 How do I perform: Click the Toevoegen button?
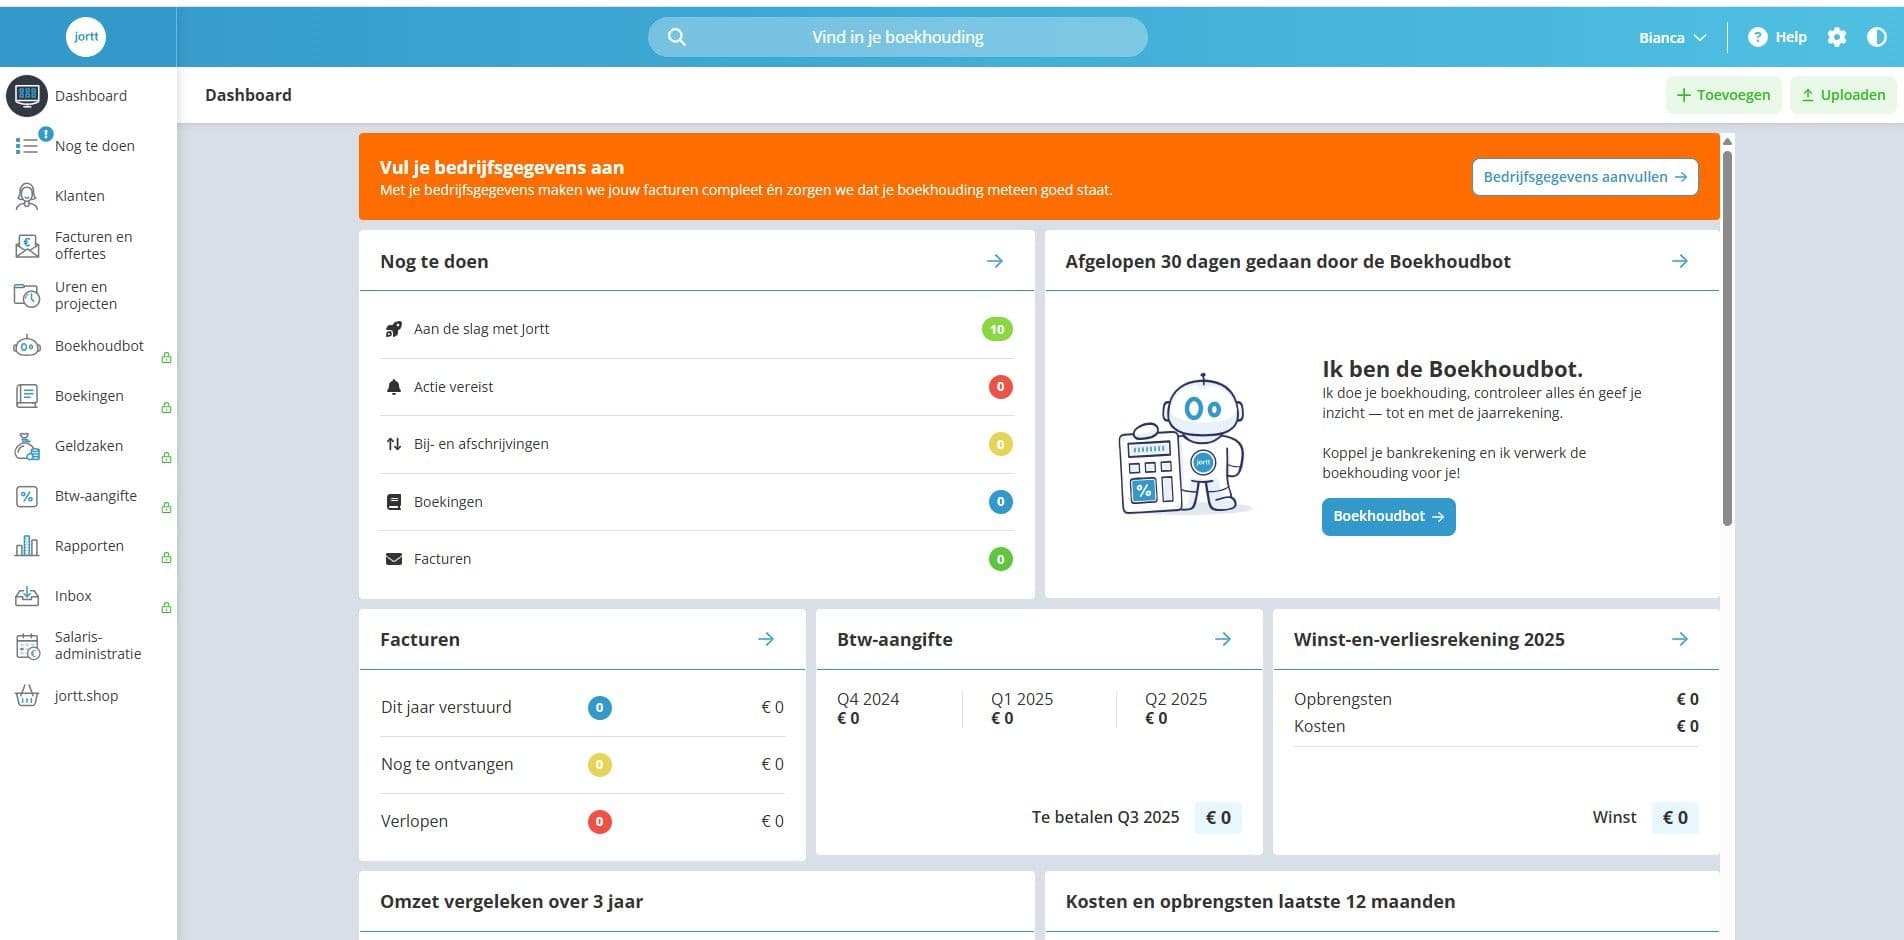coord(1723,95)
